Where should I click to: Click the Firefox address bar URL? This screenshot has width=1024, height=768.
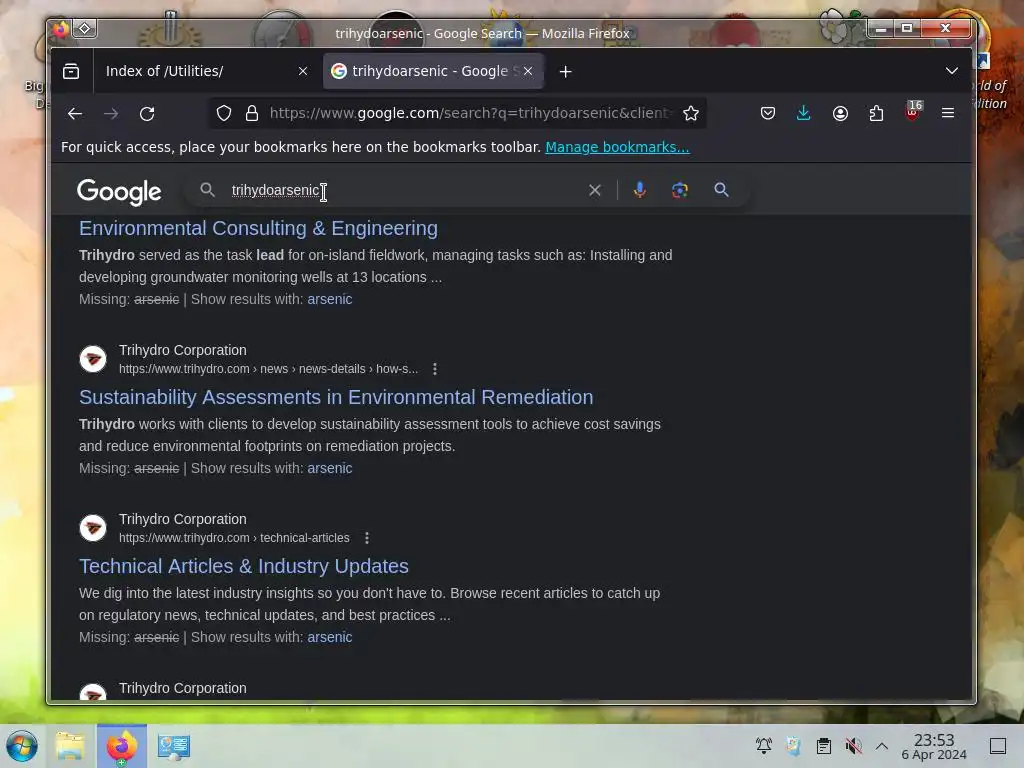coord(470,114)
